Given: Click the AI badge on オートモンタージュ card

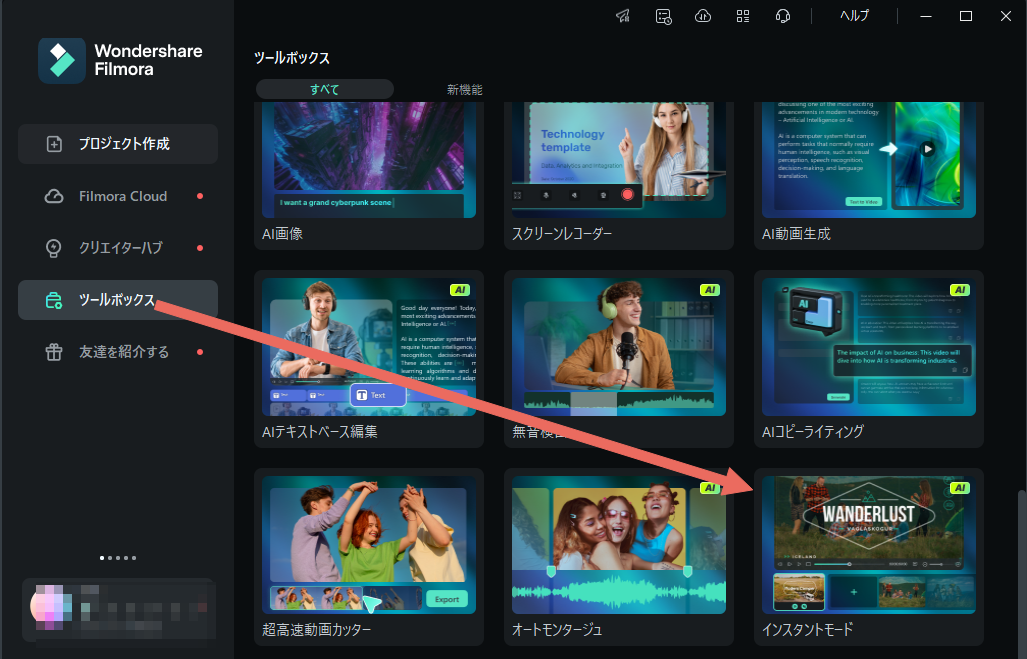Looking at the screenshot, I should 710,487.
